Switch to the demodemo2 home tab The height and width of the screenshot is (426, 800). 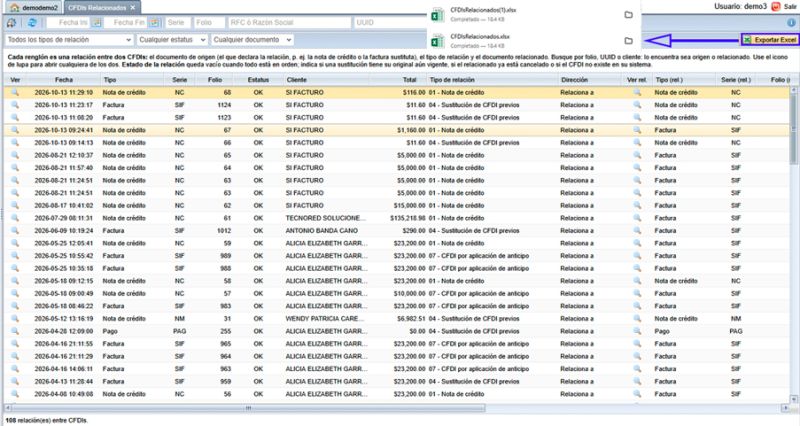tap(34, 8)
